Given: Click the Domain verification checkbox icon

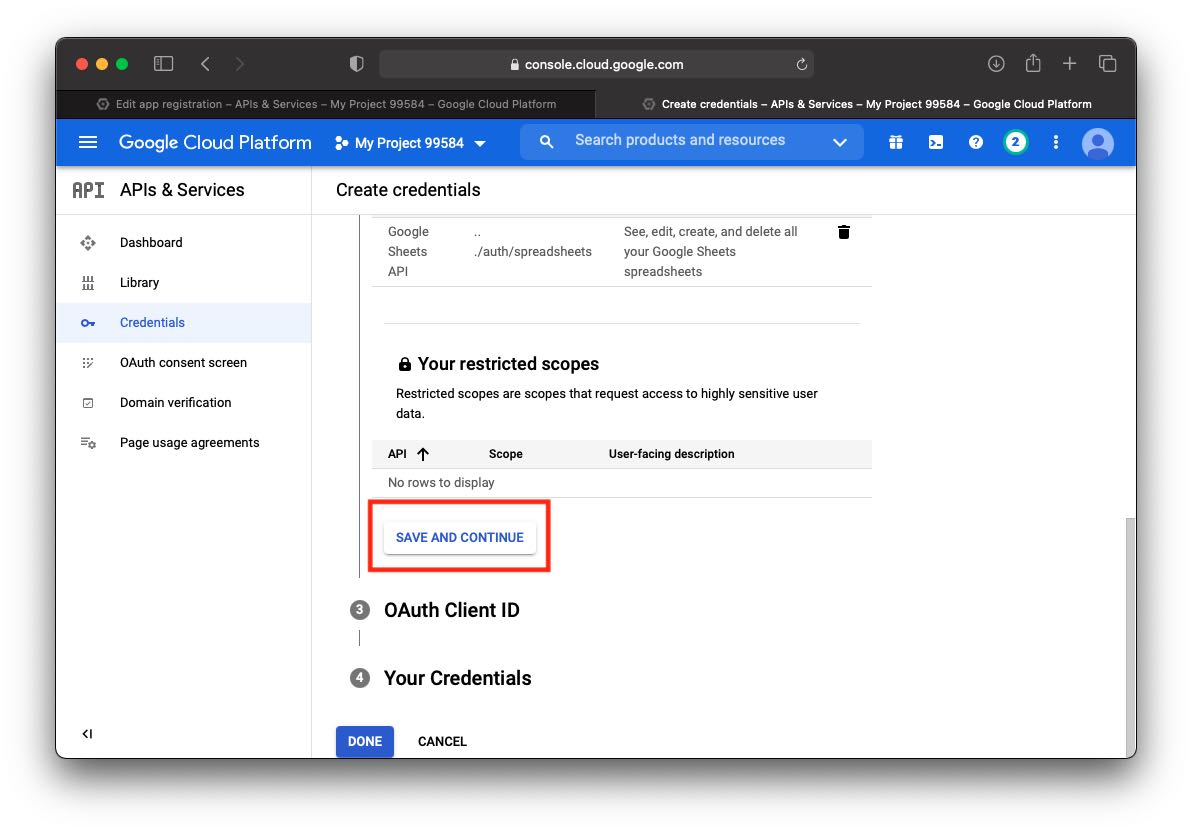Looking at the screenshot, I should coord(88,403).
